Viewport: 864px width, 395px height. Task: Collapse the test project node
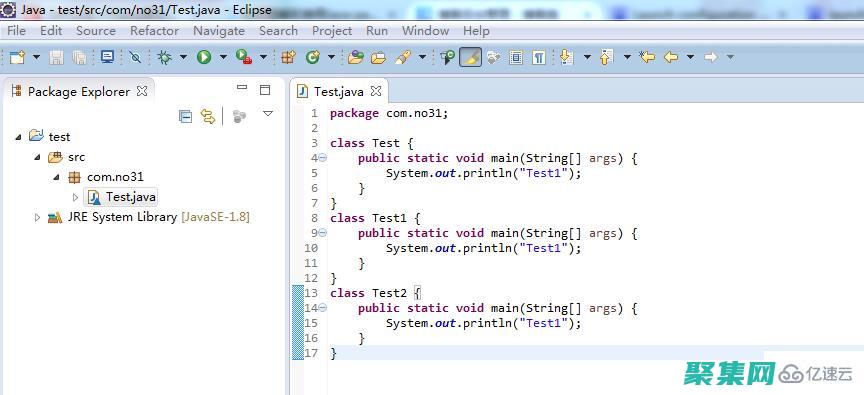18,137
